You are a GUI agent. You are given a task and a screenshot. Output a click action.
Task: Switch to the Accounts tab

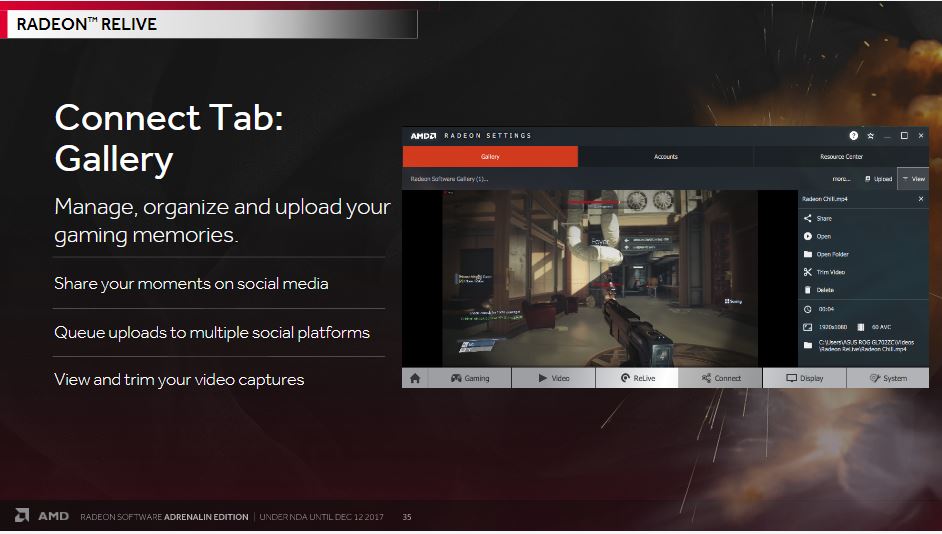click(x=666, y=156)
